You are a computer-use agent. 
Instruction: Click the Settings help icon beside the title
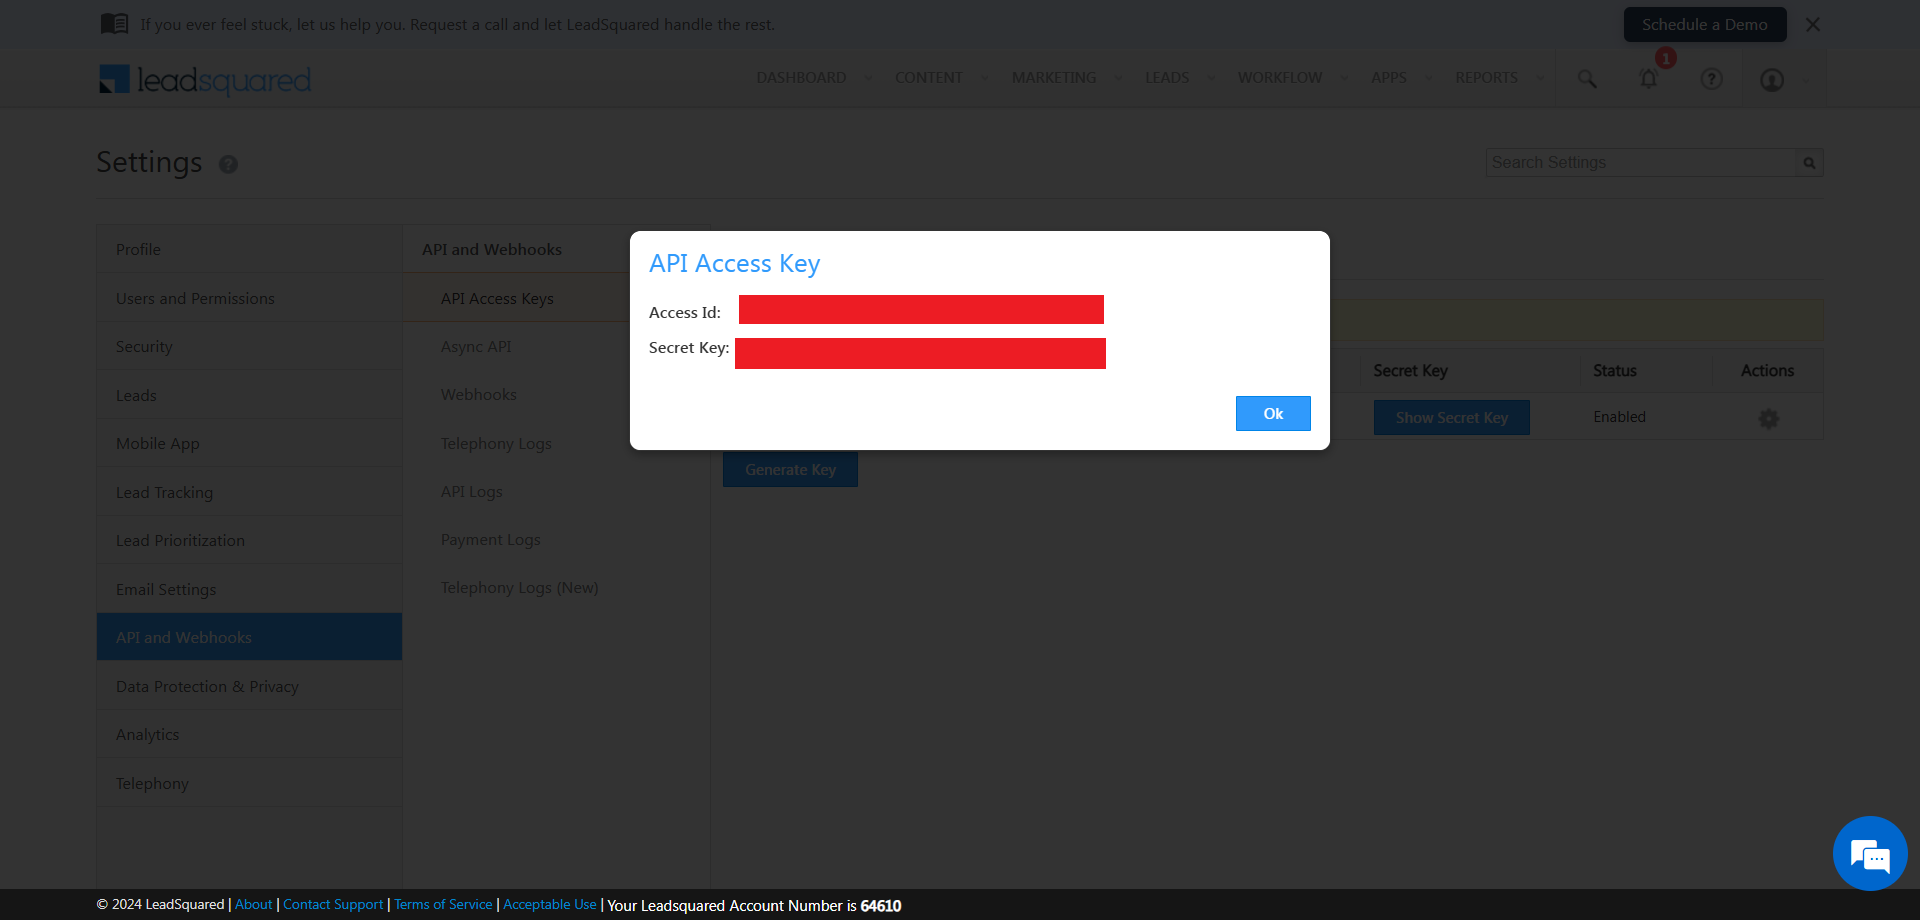coord(228,164)
